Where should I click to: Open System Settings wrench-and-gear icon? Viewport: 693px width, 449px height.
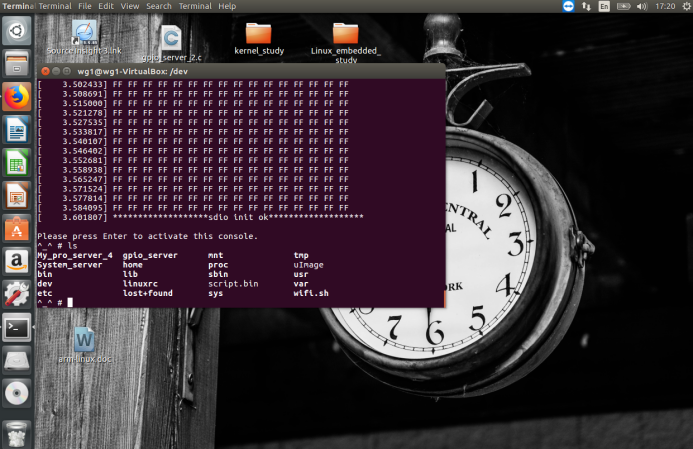point(17,294)
